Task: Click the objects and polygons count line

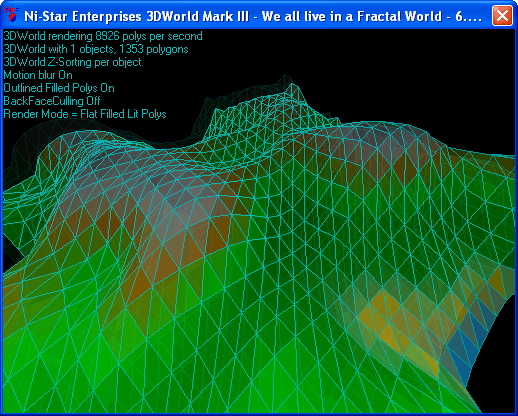Action: point(96,49)
